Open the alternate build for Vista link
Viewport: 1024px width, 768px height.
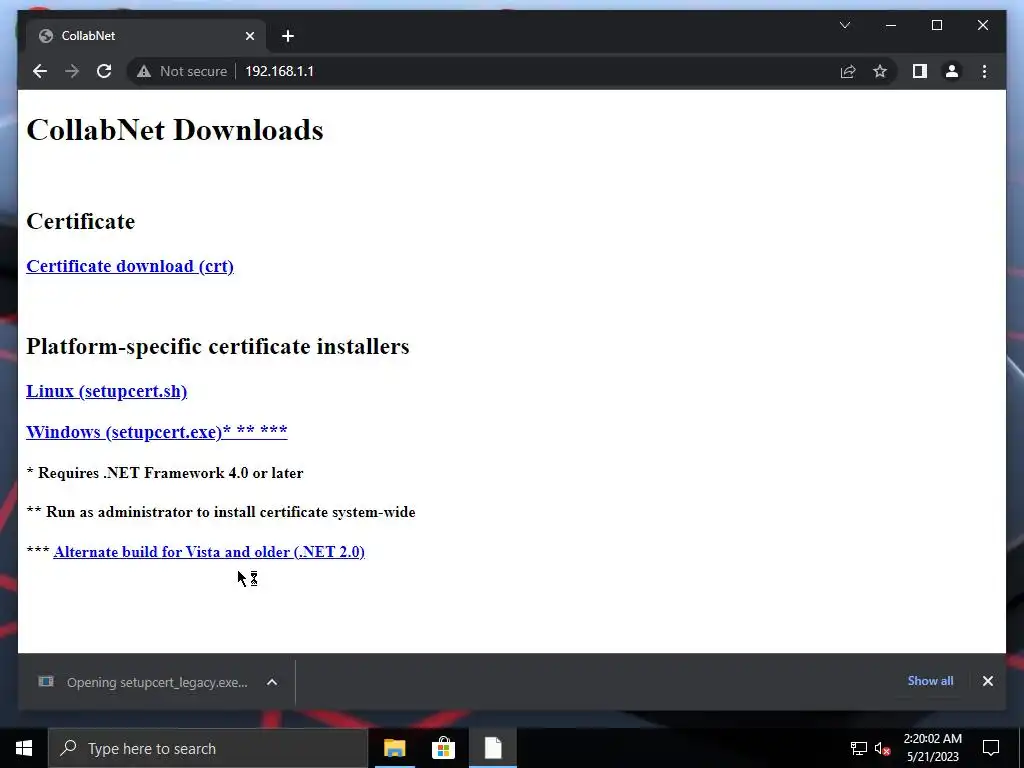point(209,552)
